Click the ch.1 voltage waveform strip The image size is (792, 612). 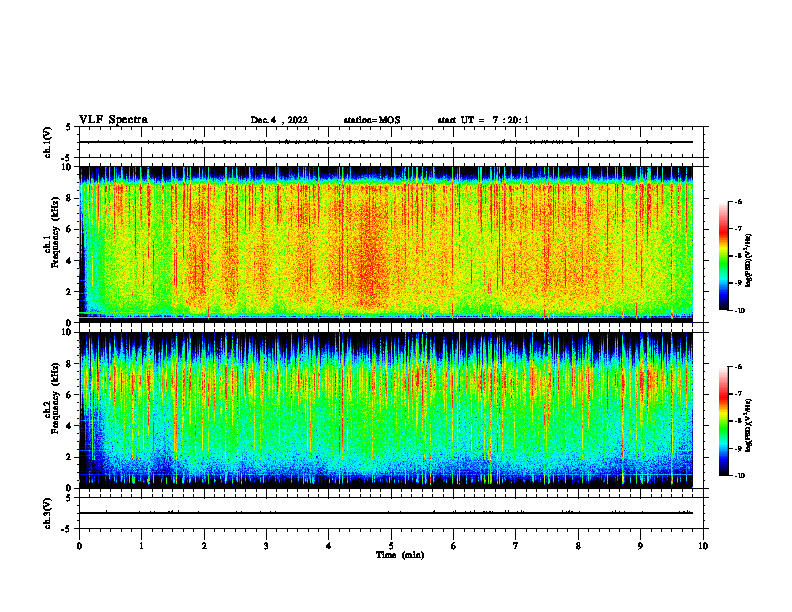tap(391, 142)
